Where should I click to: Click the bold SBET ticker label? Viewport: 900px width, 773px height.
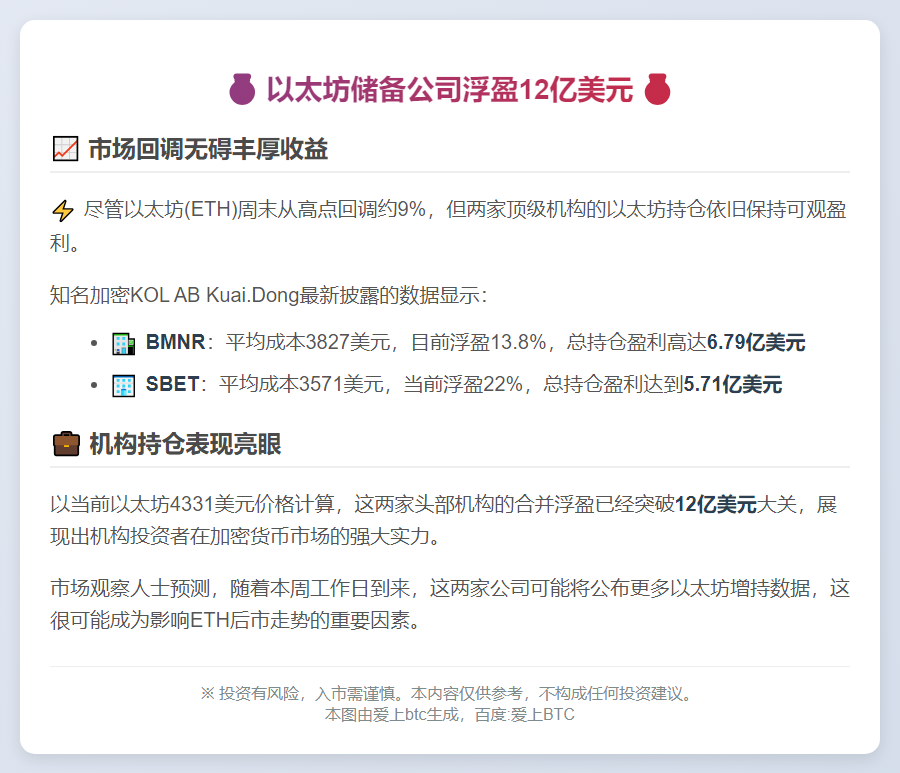click(172, 385)
